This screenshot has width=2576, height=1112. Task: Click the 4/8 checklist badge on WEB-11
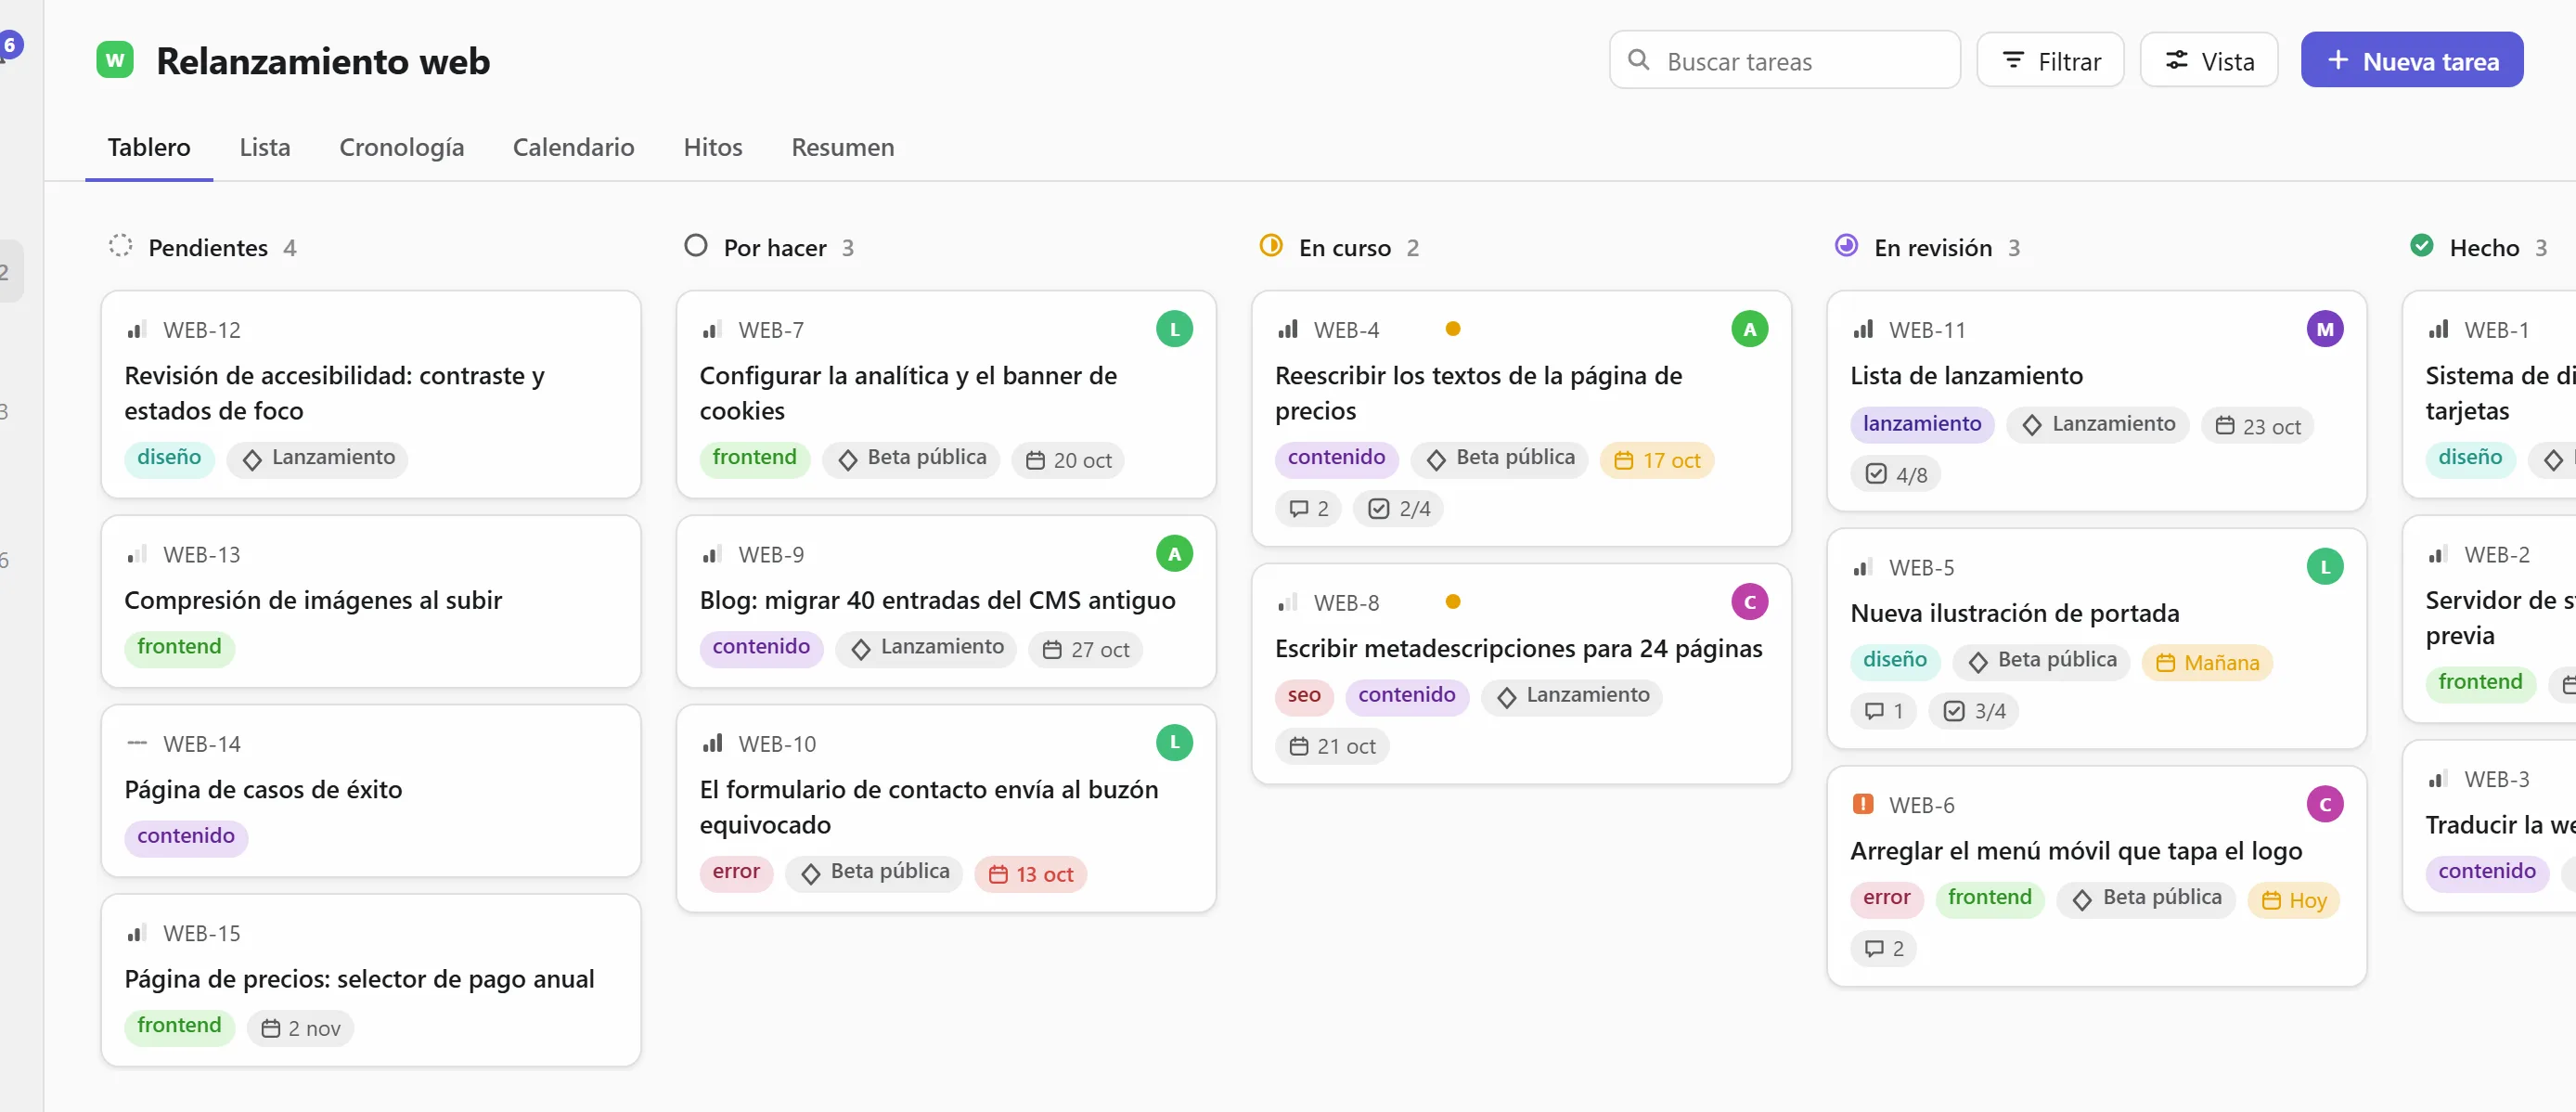1896,474
